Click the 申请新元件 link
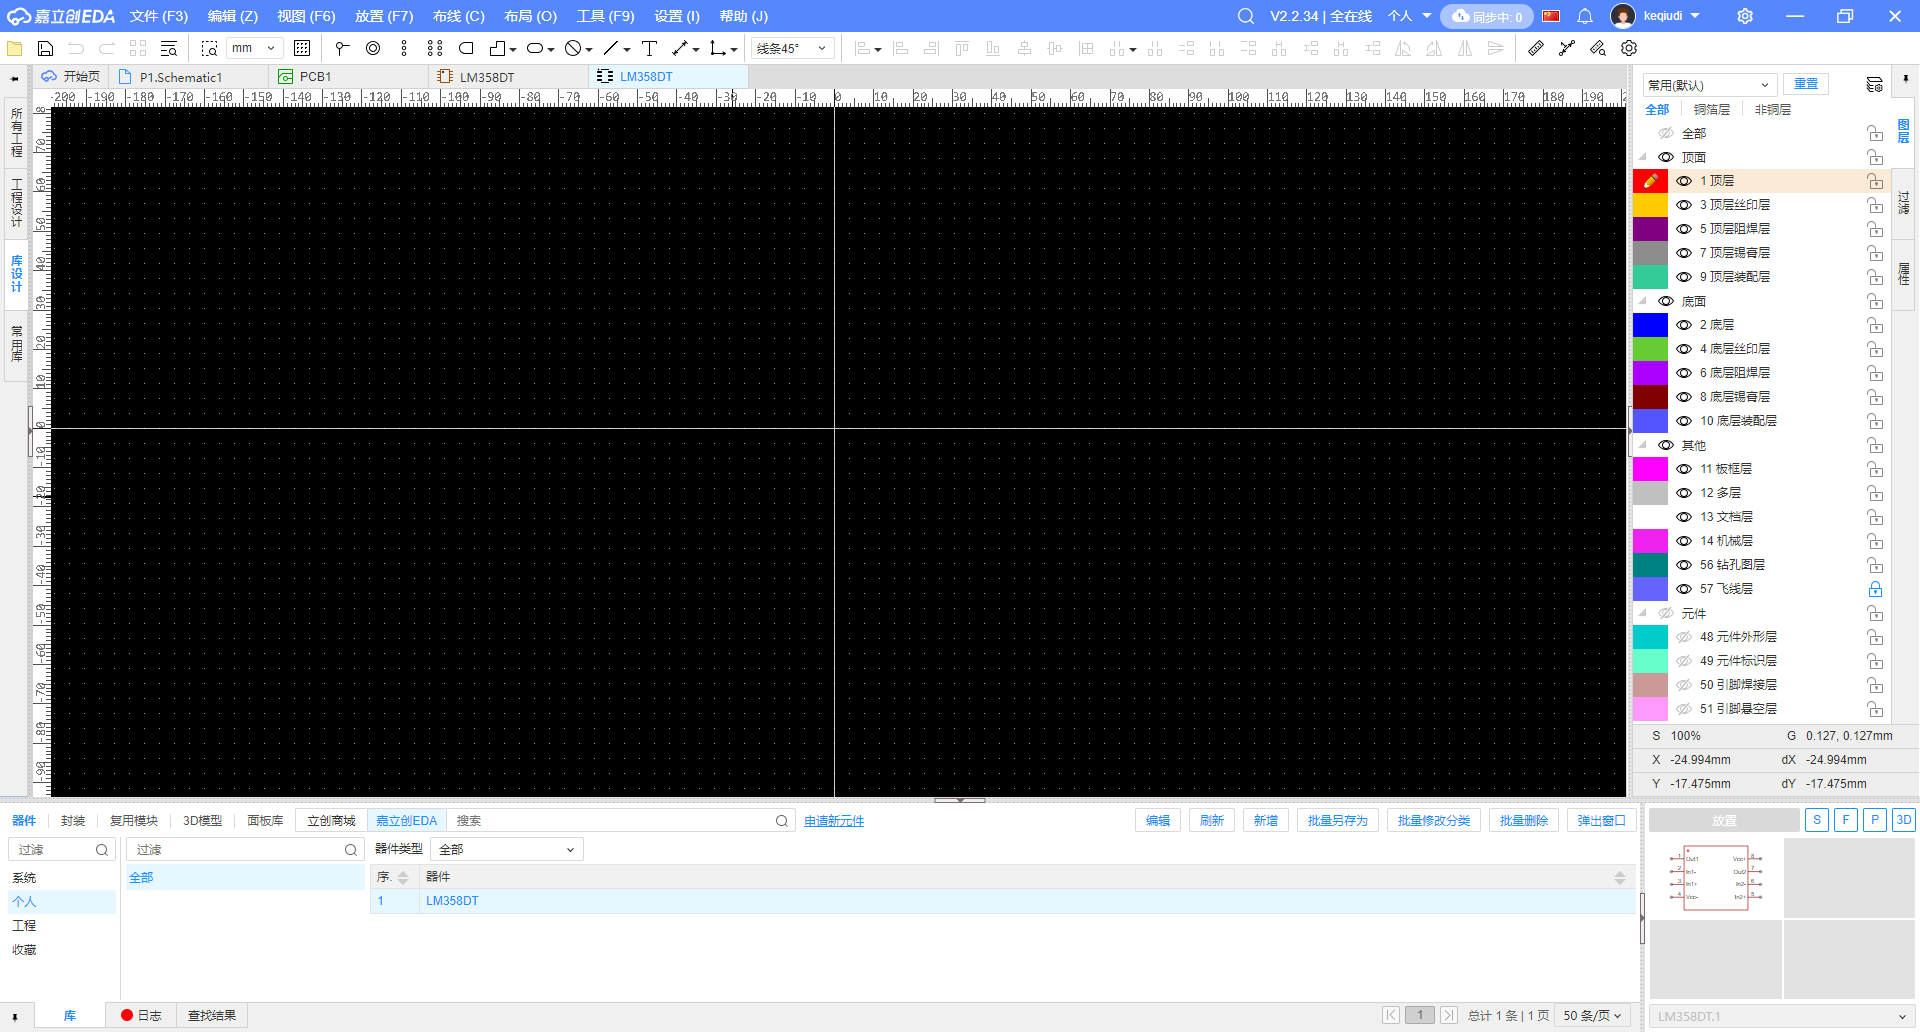 point(833,821)
